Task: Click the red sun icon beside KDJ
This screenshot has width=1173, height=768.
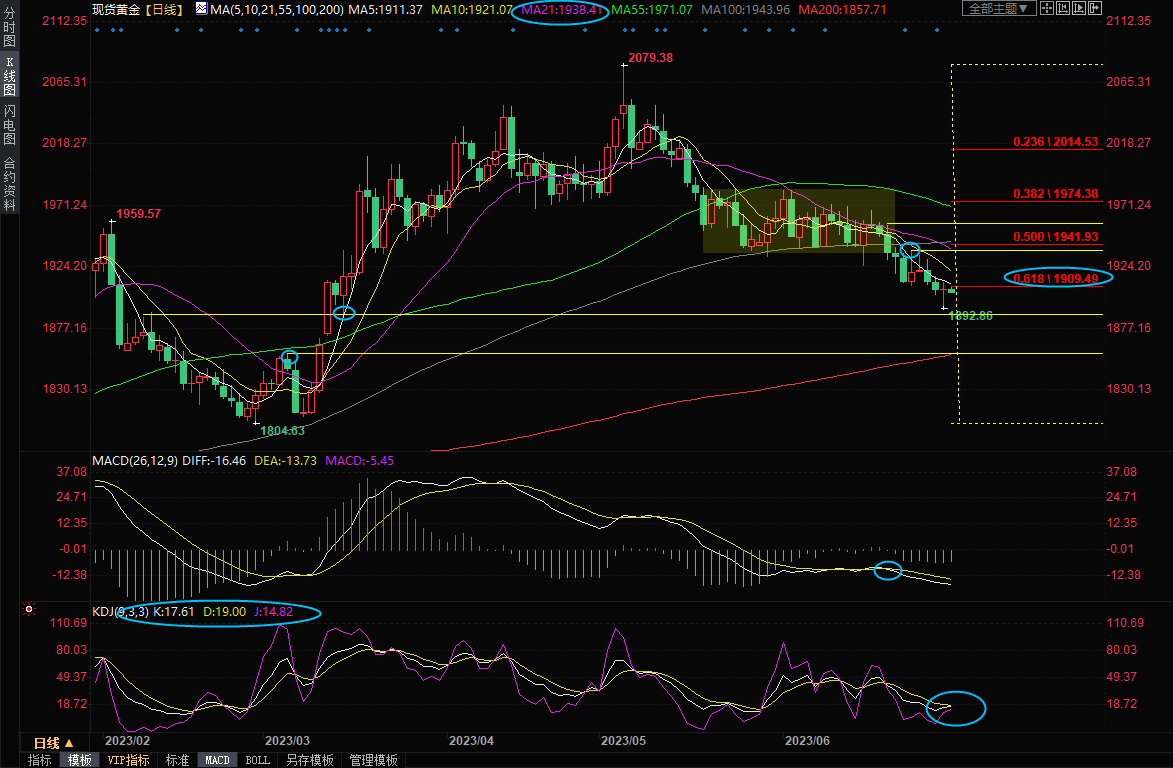Action: point(29,609)
